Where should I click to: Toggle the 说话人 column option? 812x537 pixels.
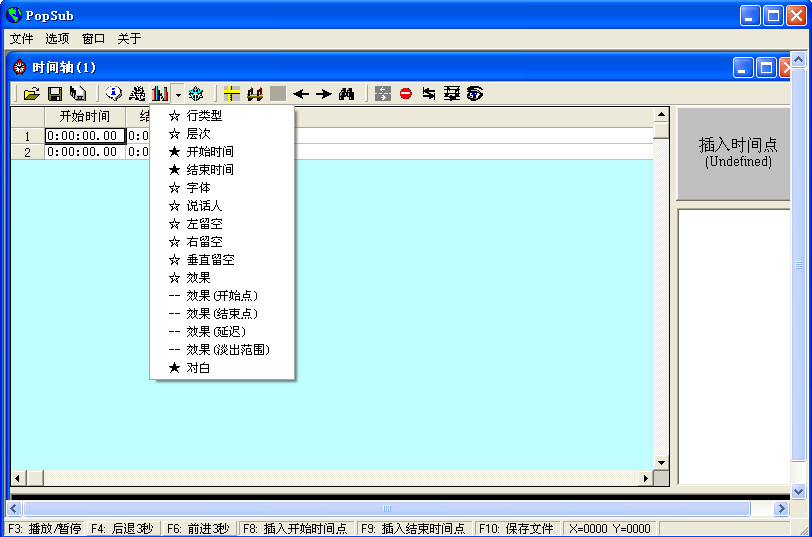pos(204,206)
